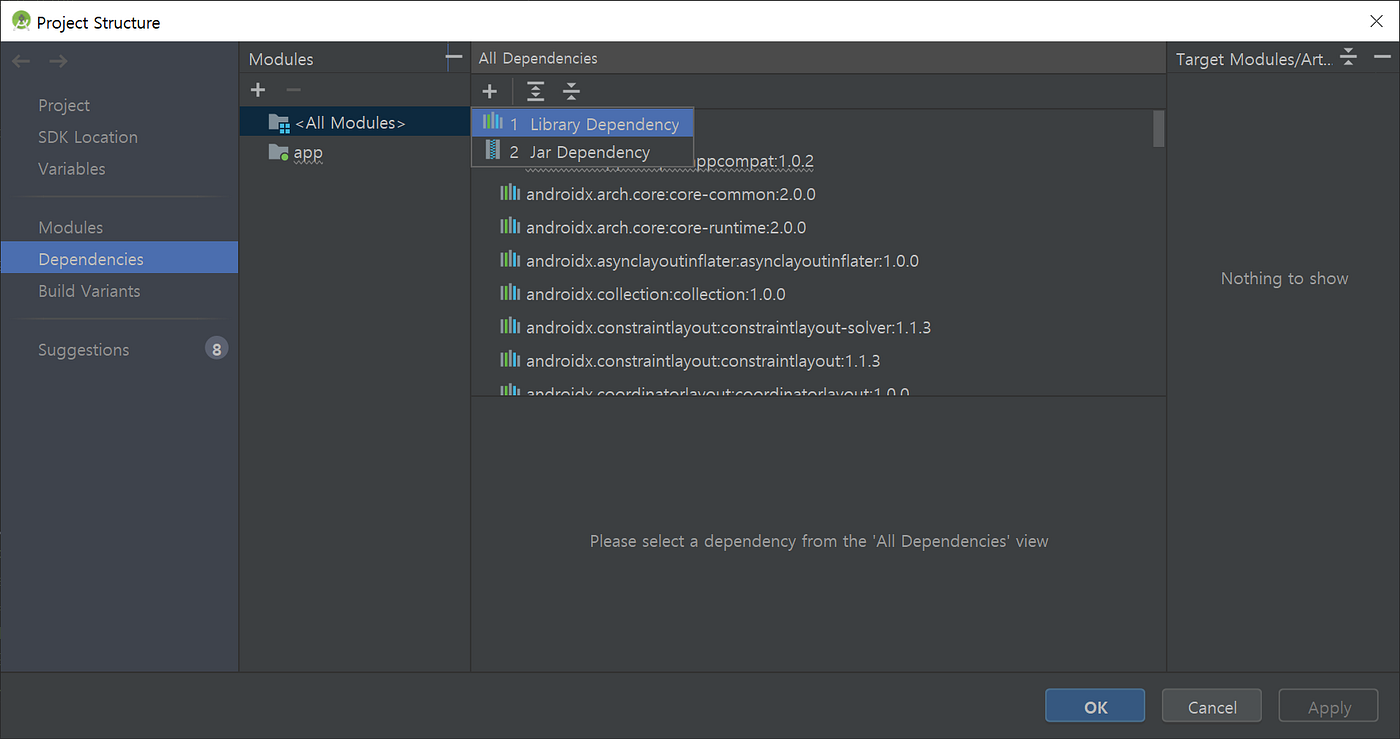Collapse all in Target Modules panel
Viewport: 1400px width, 739px height.
click(x=1348, y=57)
